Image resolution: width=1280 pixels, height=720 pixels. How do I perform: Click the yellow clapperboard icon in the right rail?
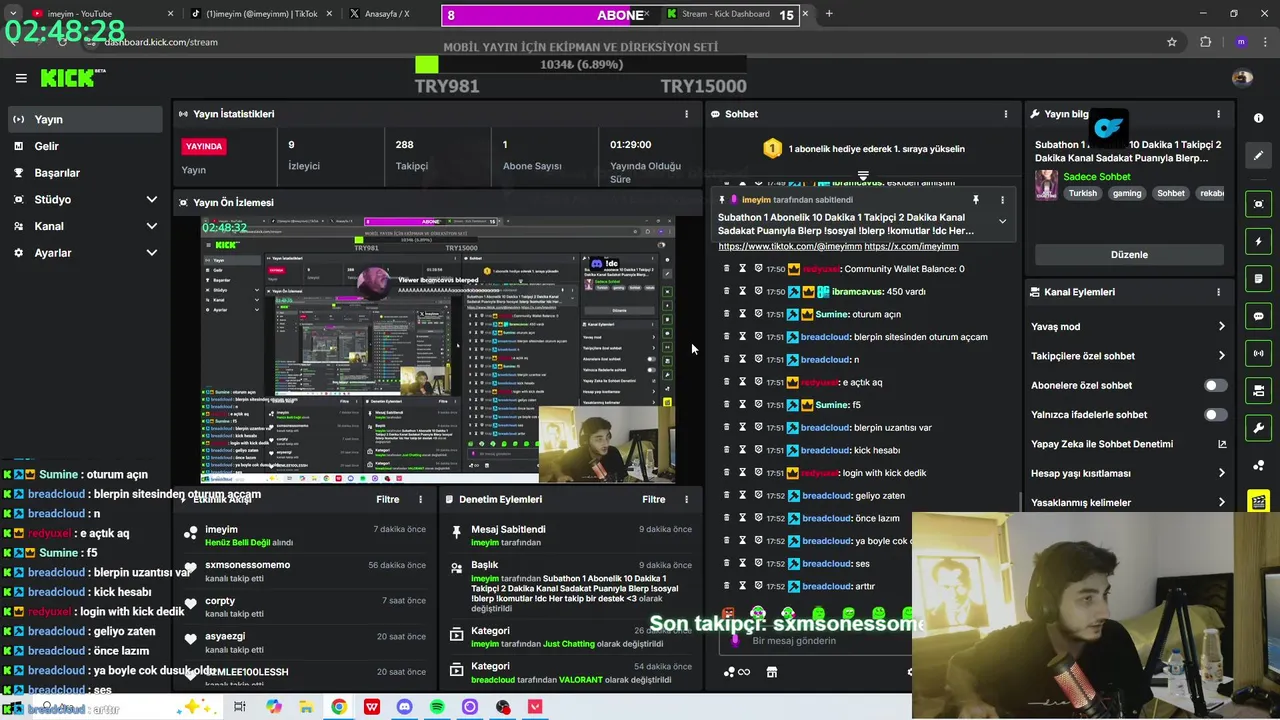[x=1258, y=501]
